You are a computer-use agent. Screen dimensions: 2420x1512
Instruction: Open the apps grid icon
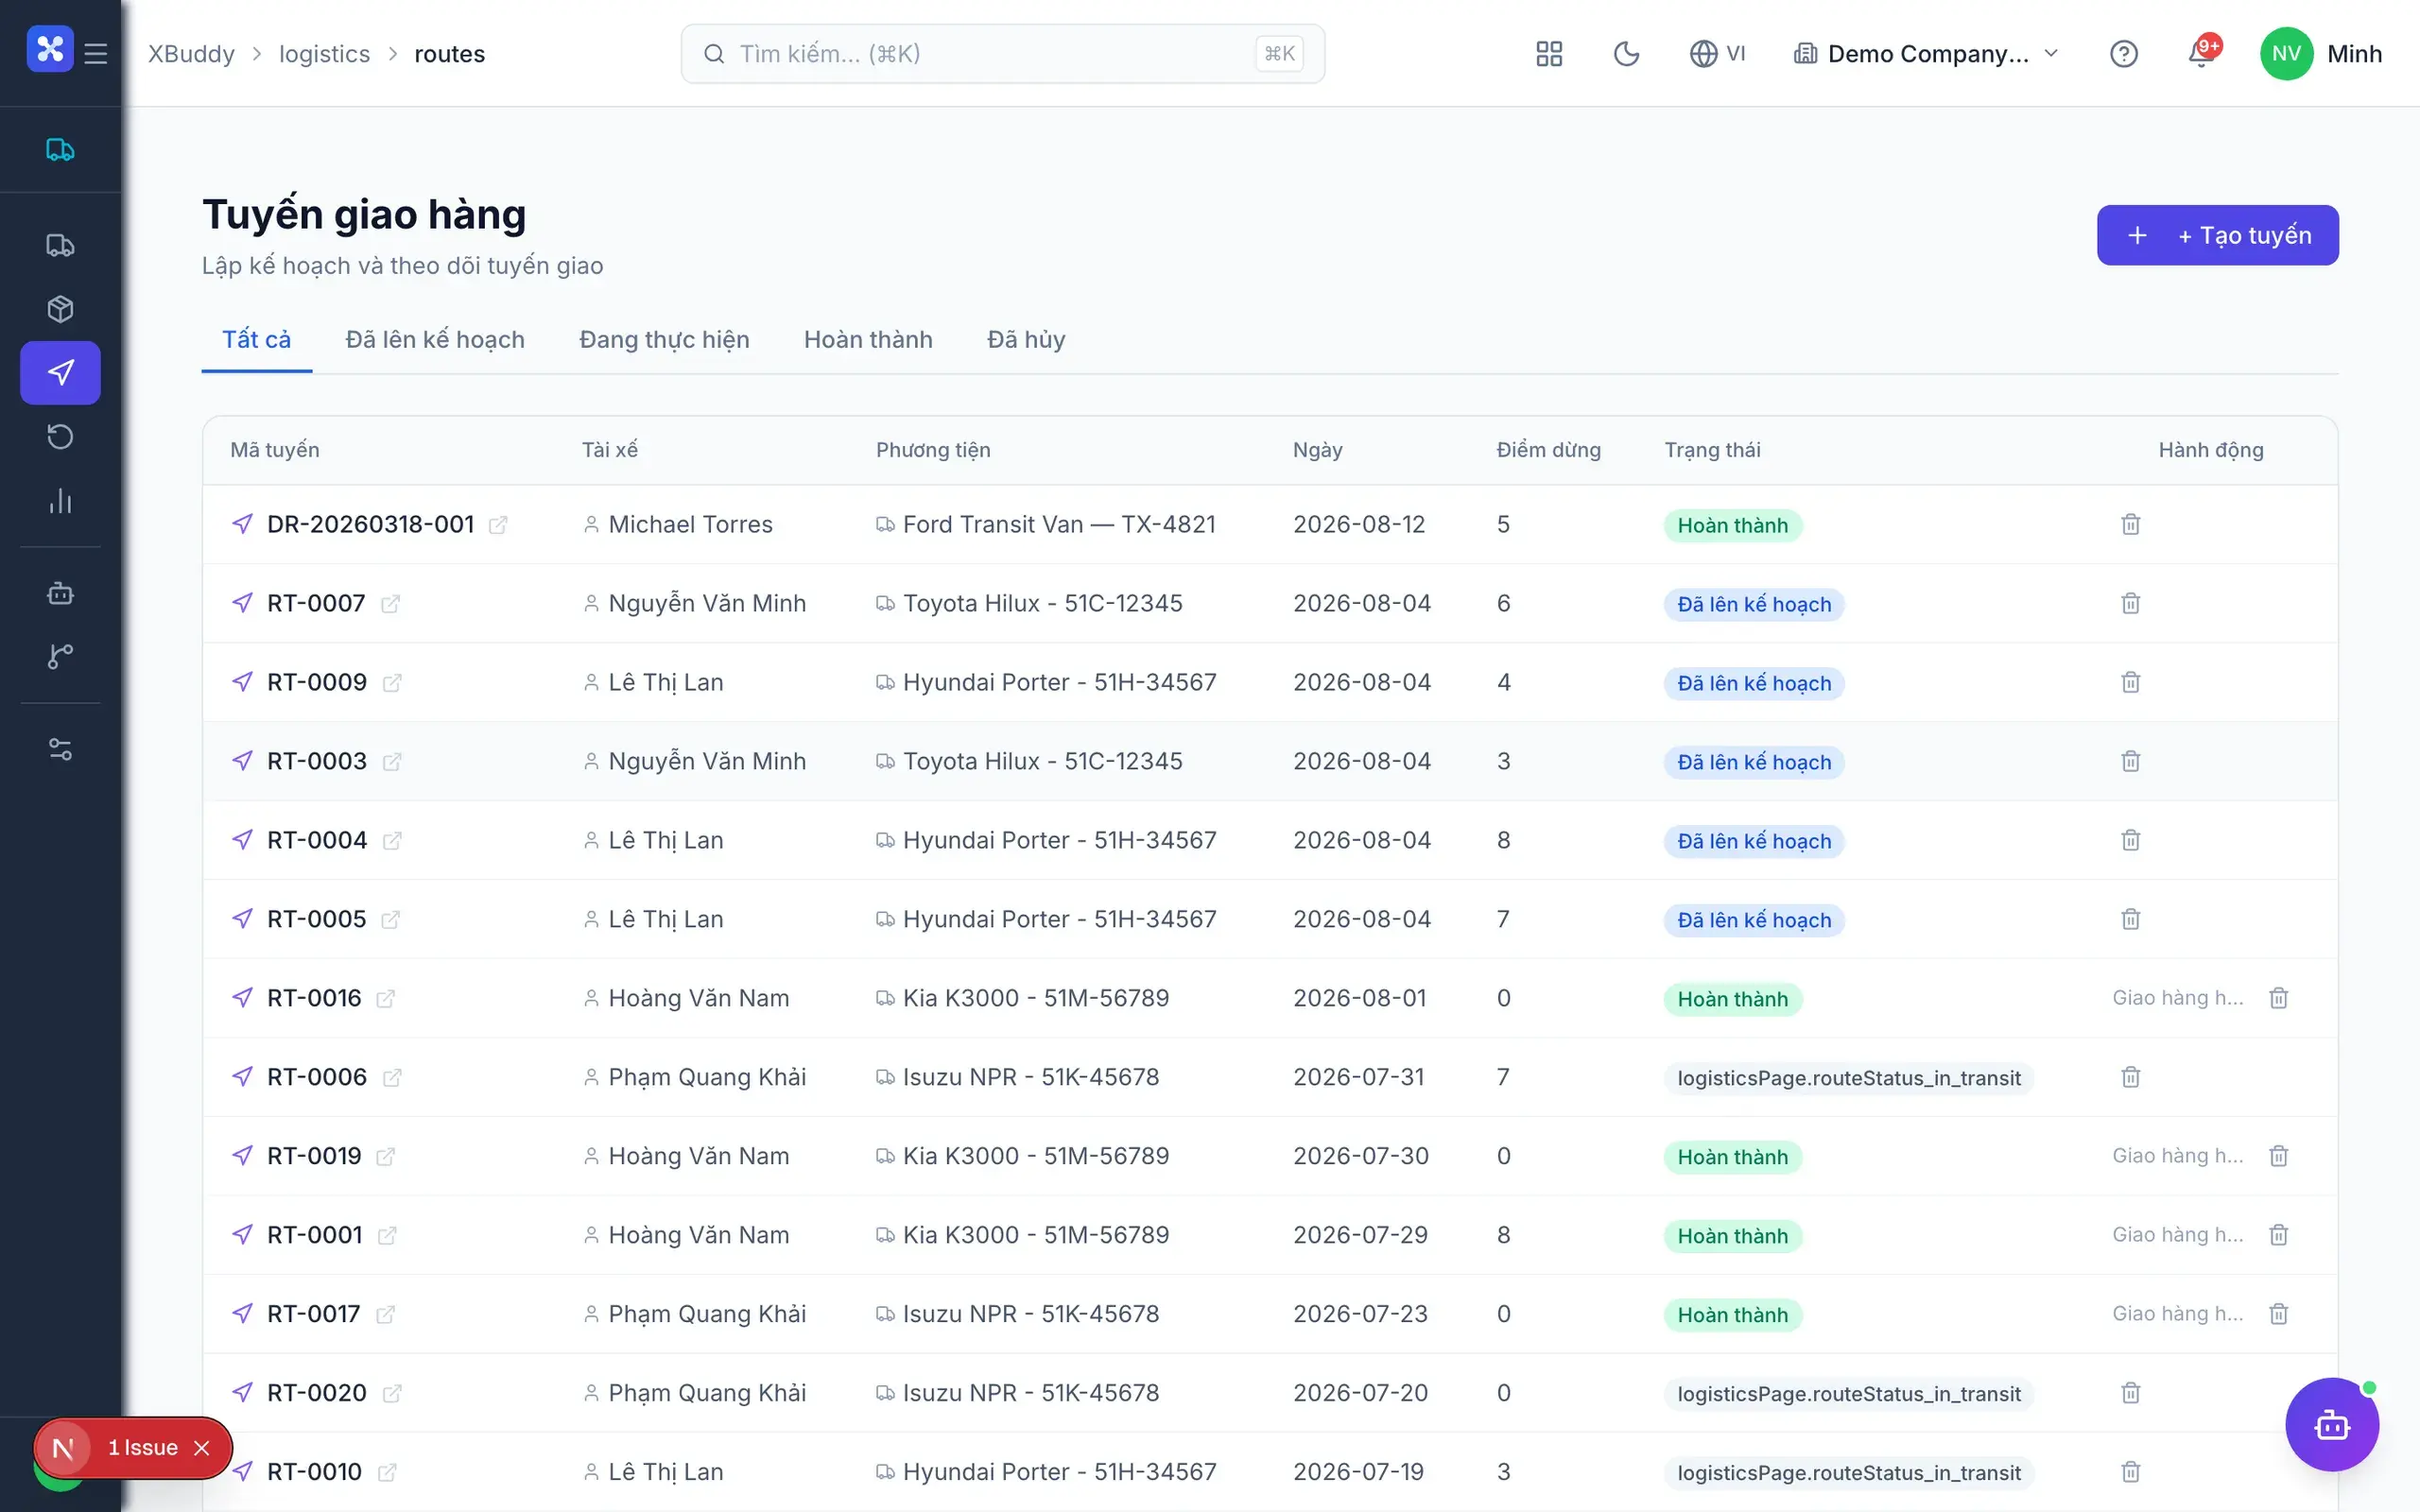pyautogui.click(x=1549, y=54)
